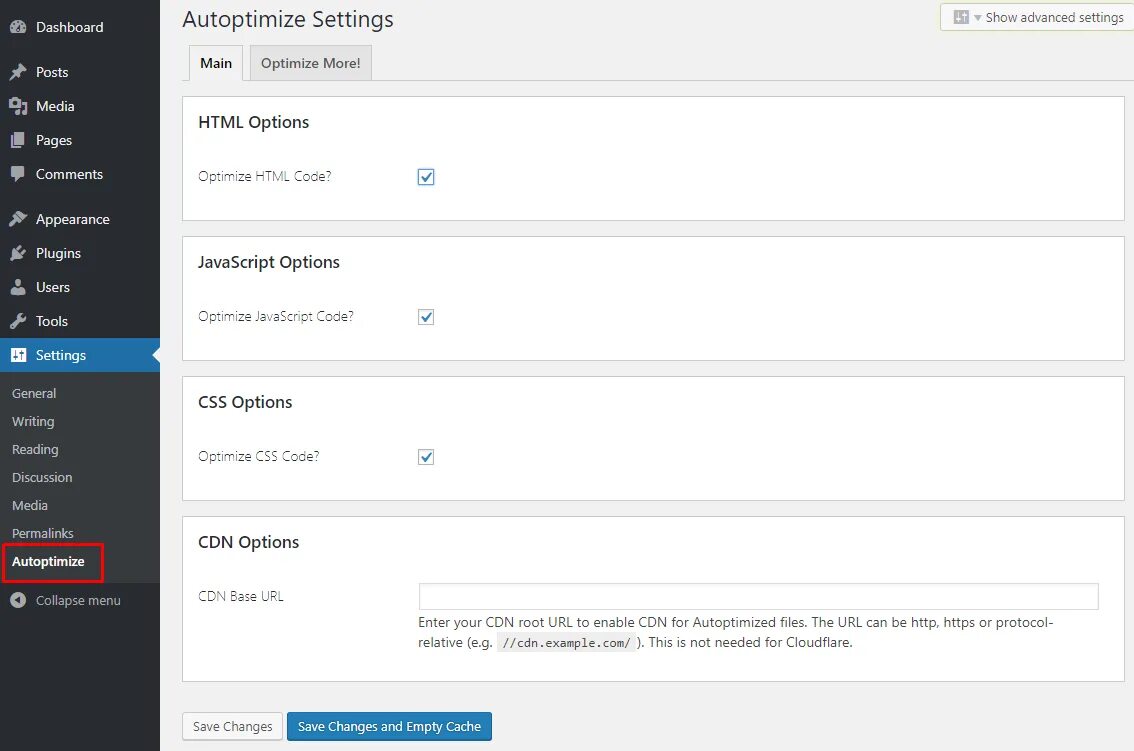
Task: Switch to Optimize More! tab
Action: tap(310, 63)
